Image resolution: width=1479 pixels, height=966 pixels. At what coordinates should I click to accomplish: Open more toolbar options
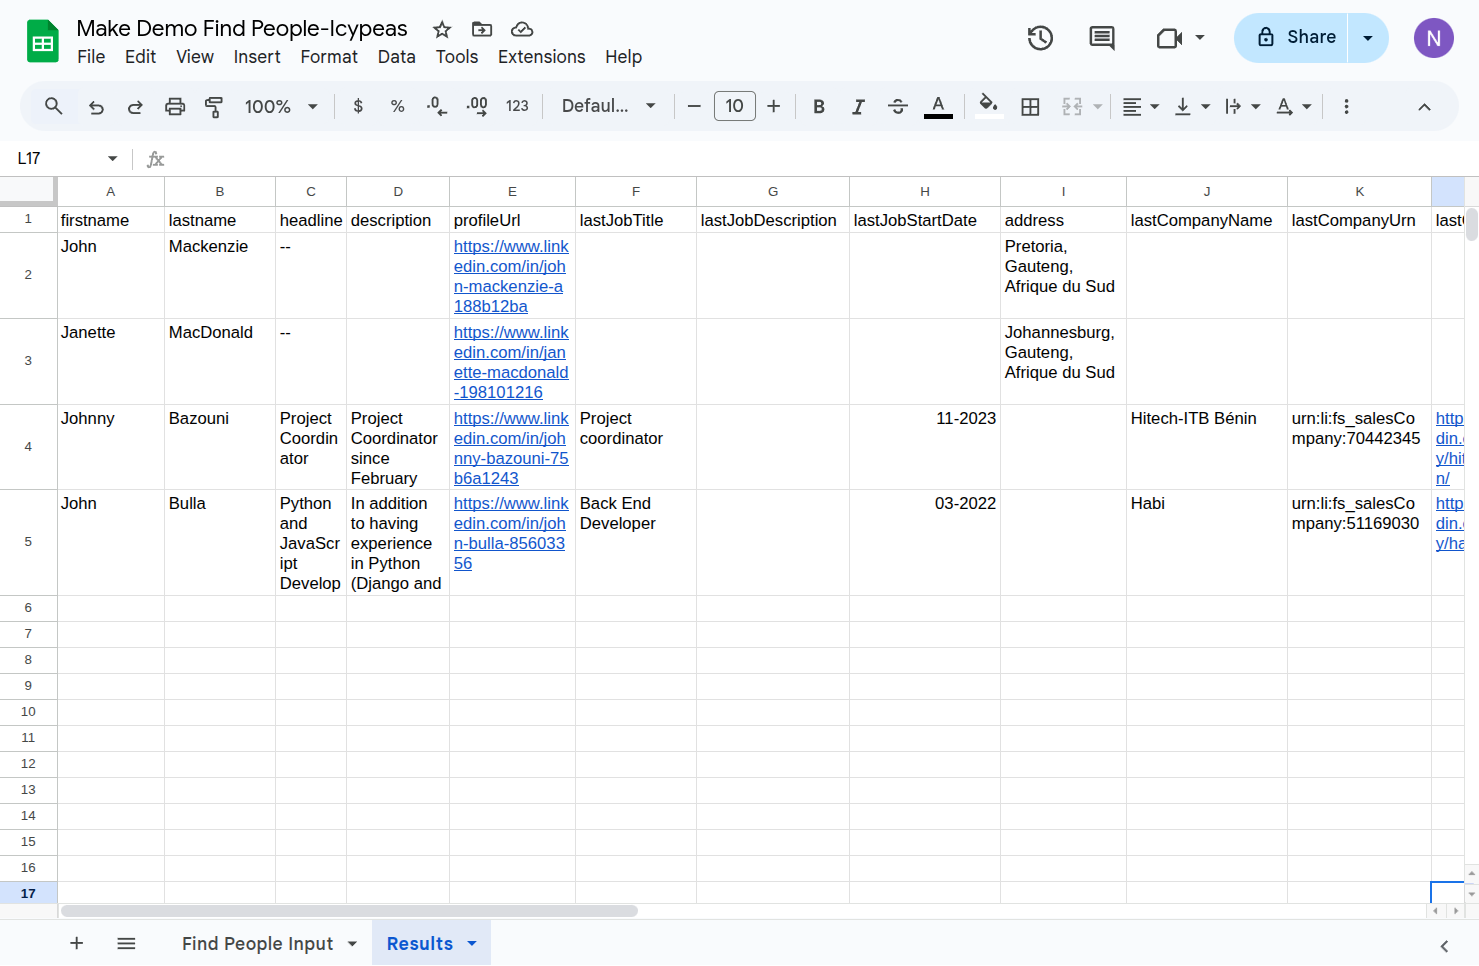click(1346, 106)
